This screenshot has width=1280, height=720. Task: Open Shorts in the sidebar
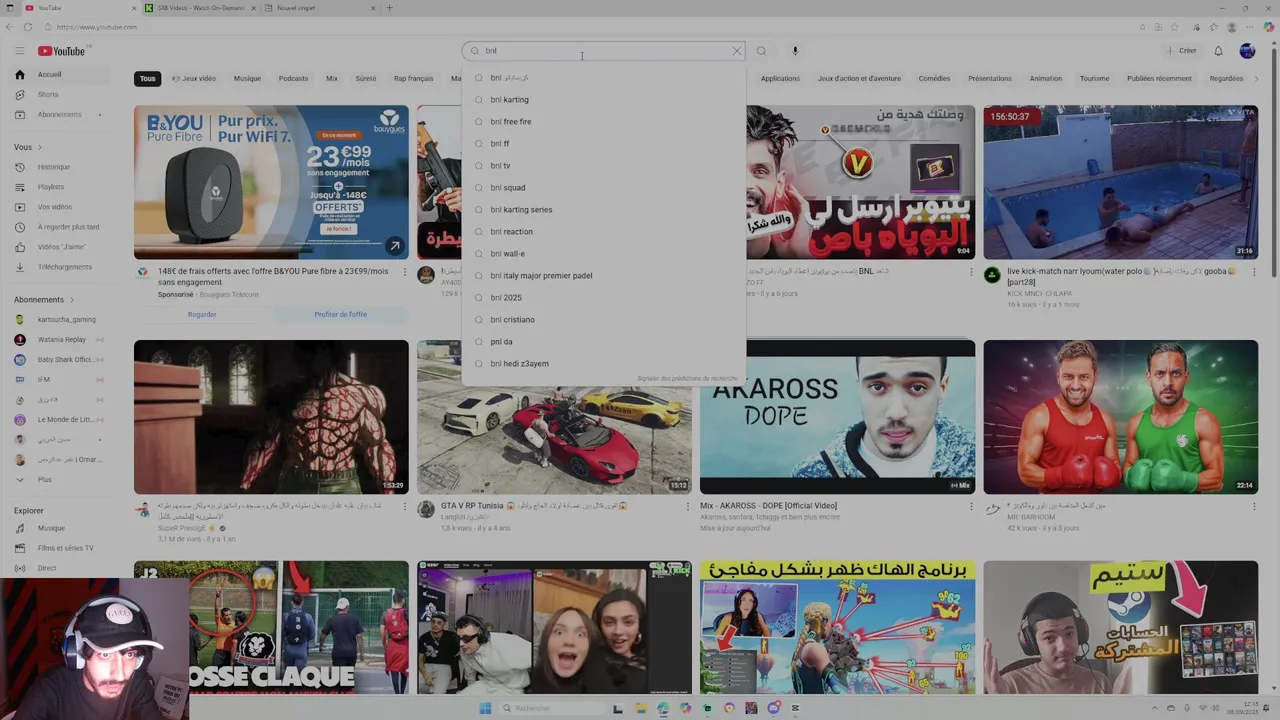point(61,95)
